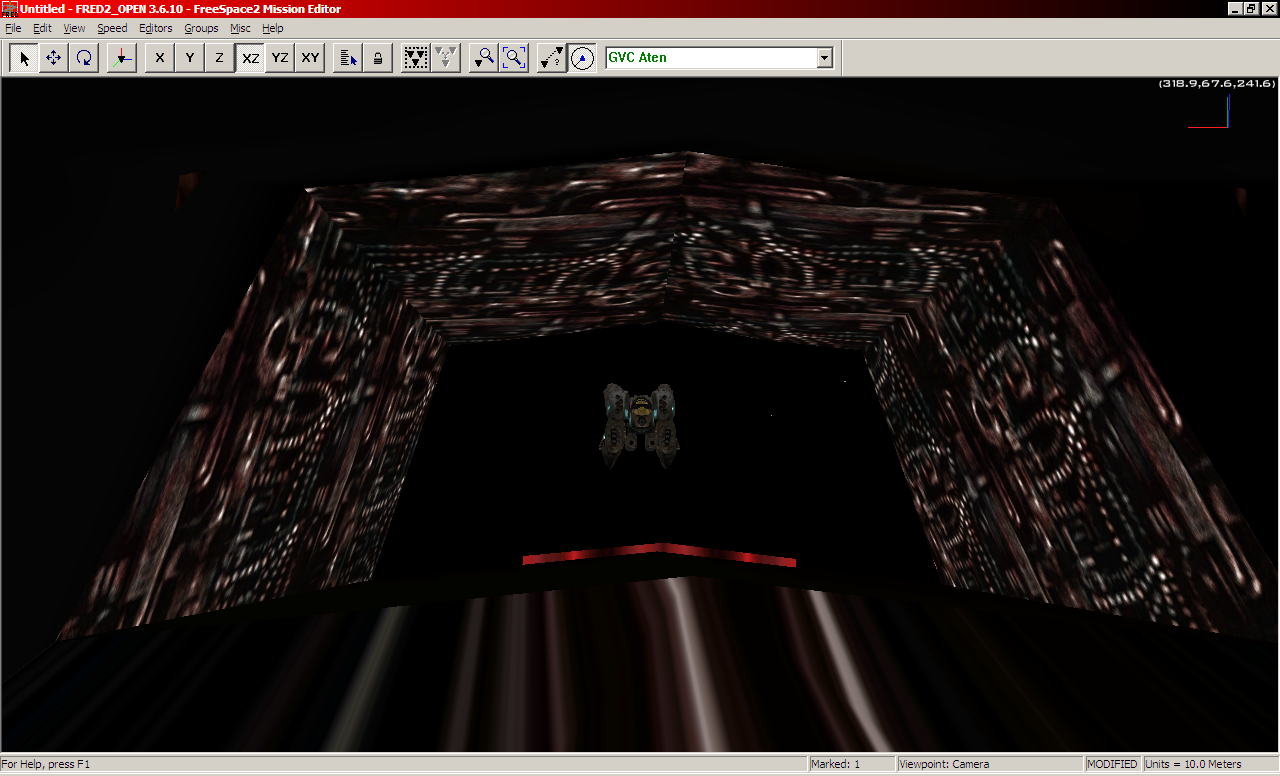Constrain movement to the Z axis
Screen dimensions: 1280x776
point(220,58)
